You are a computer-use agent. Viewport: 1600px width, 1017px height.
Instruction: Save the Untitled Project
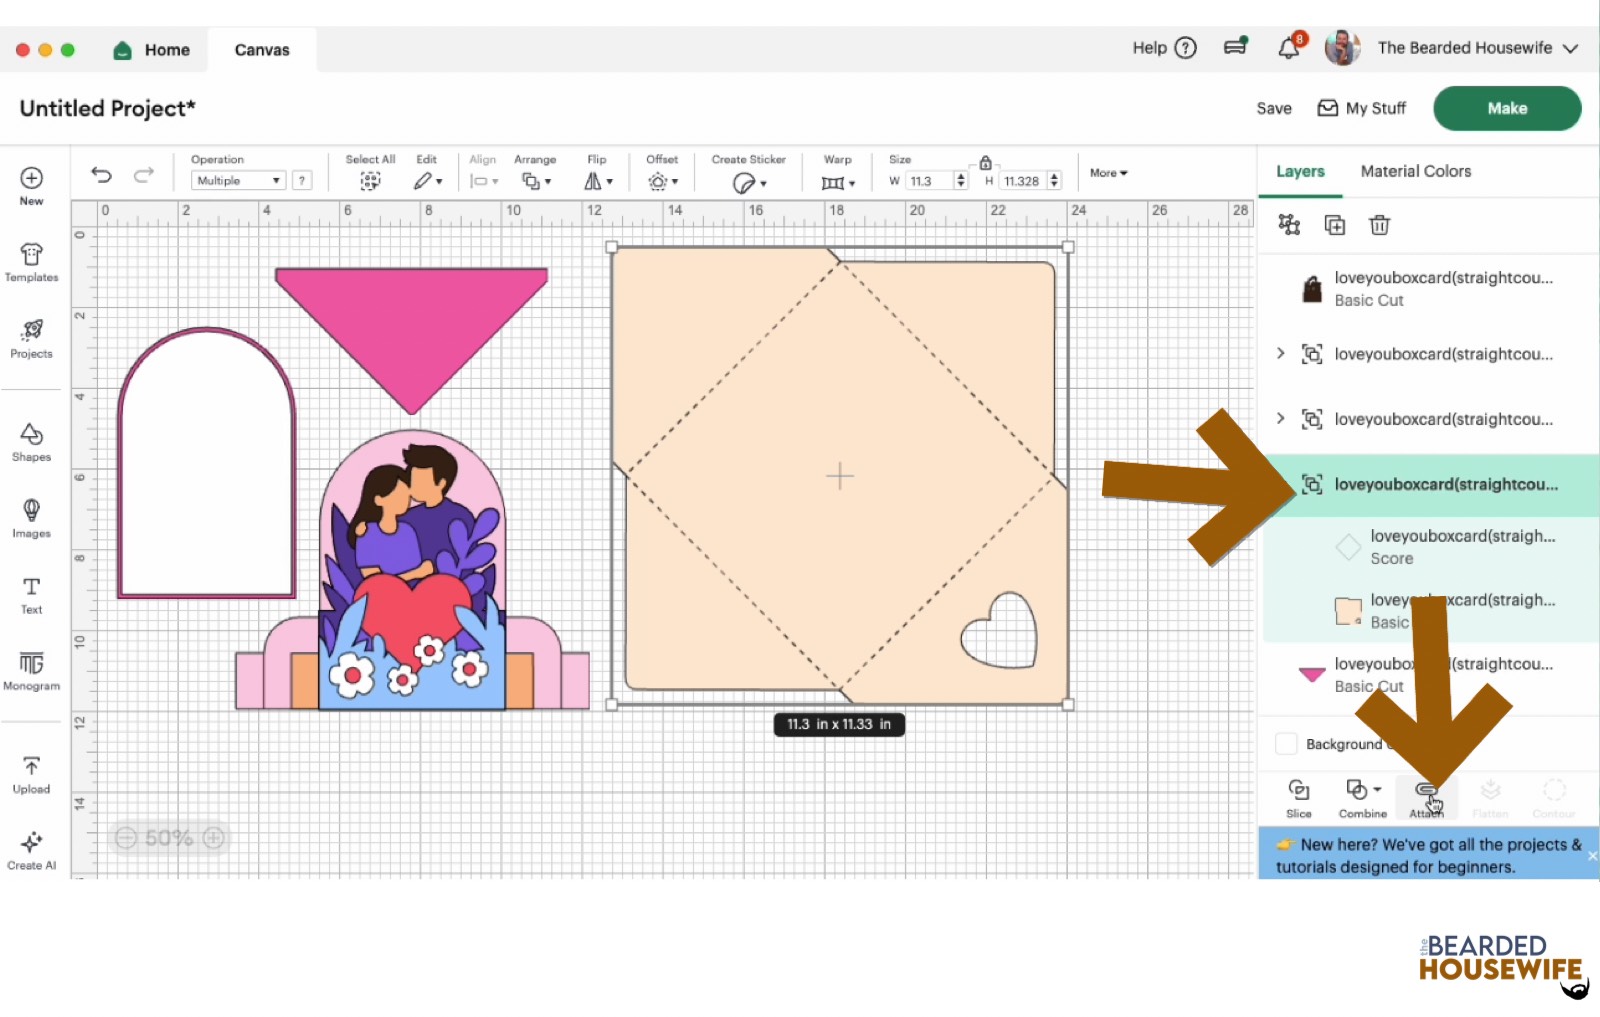pos(1272,108)
